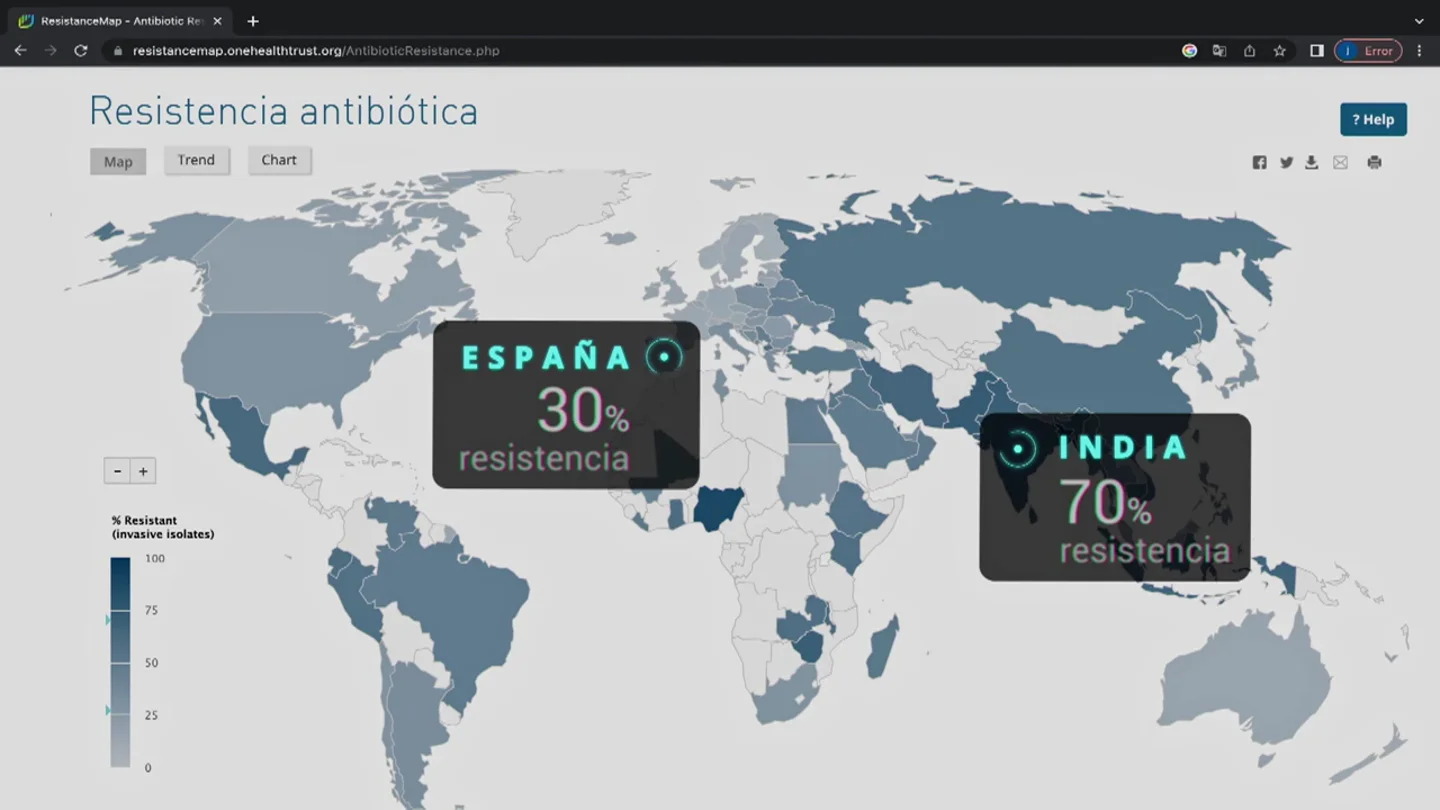This screenshot has width=1440, height=810.
Task: Switch to the Chart view
Action: point(279,160)
